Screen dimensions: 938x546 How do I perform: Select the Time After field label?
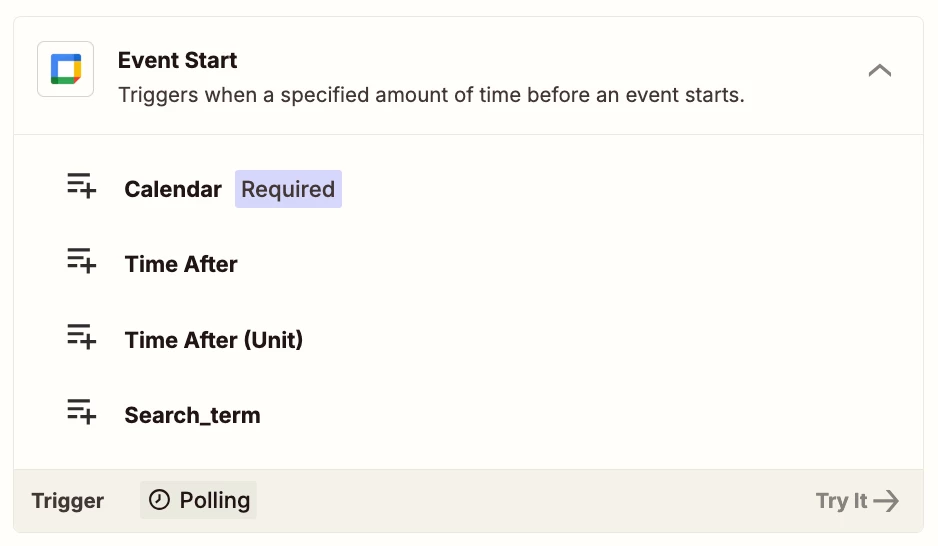pos(181,264)
